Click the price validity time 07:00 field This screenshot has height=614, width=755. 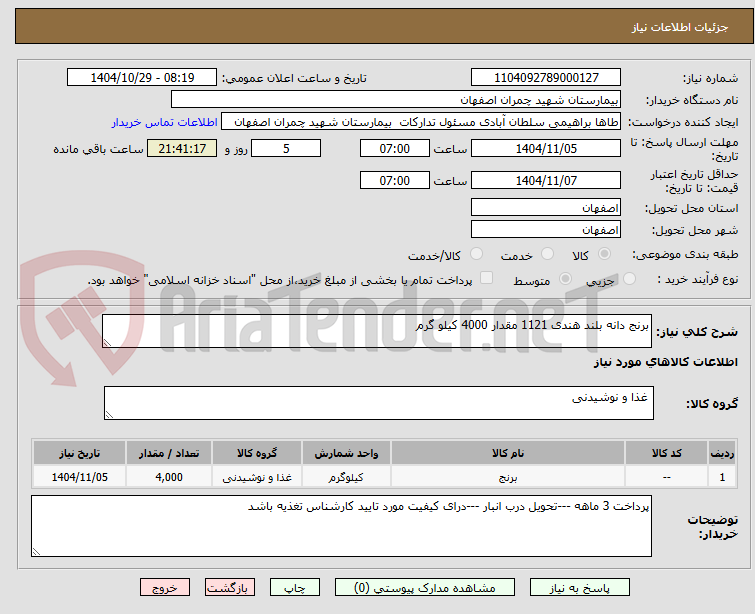pos(394,181)
